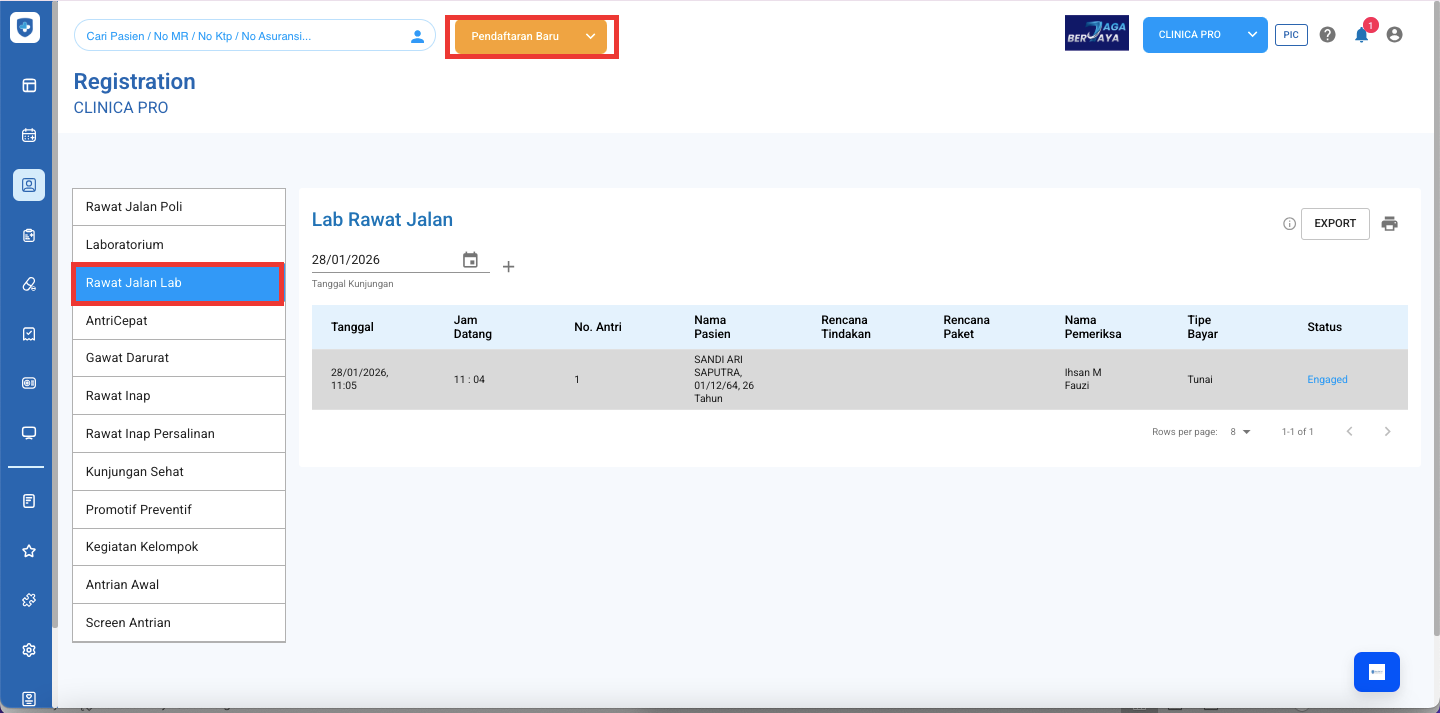Screen dimensions: 1440x713
Task: Open the user account profile icon
Action: pos(1394,35)
